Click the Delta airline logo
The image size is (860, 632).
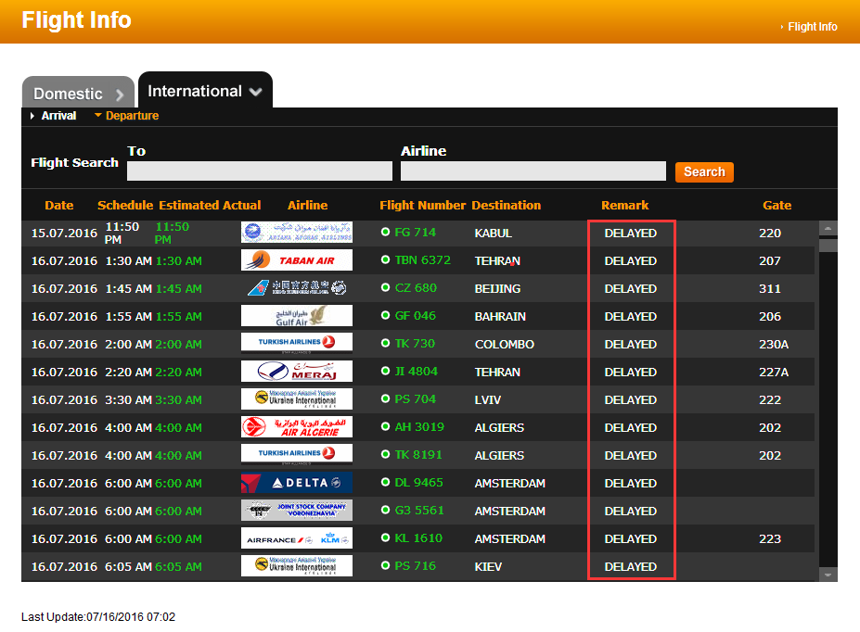297,483
